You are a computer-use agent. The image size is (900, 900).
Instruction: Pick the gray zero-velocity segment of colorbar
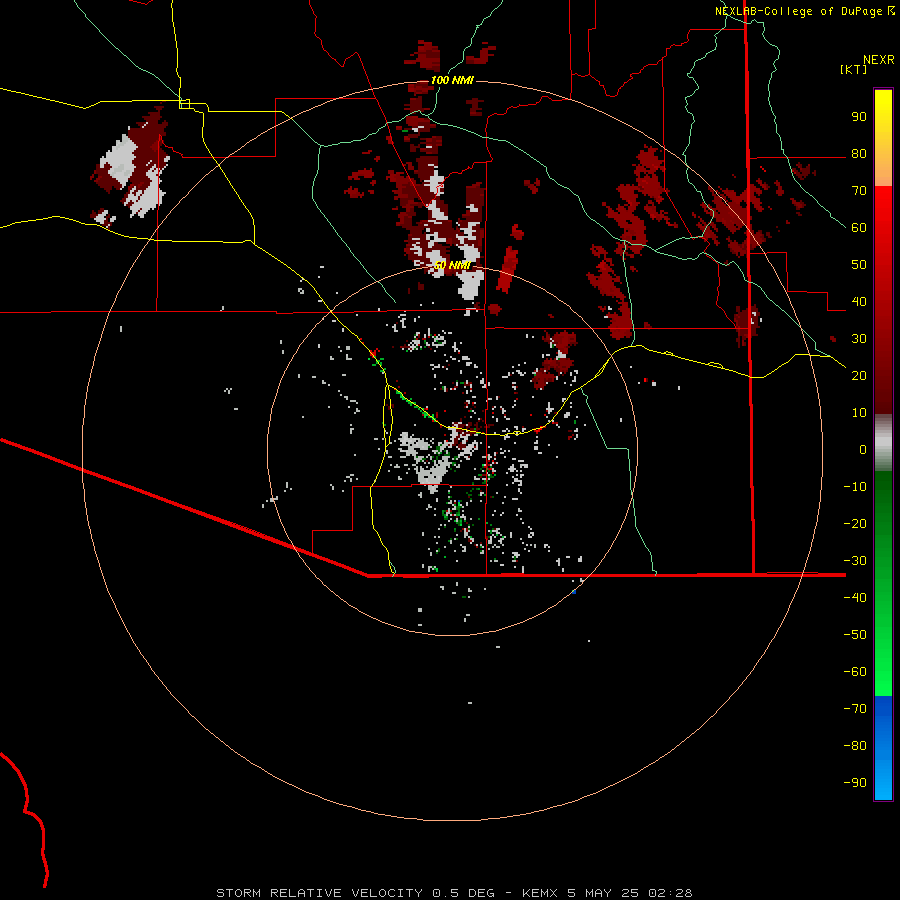pyautogui.click(x=883, y=443)
